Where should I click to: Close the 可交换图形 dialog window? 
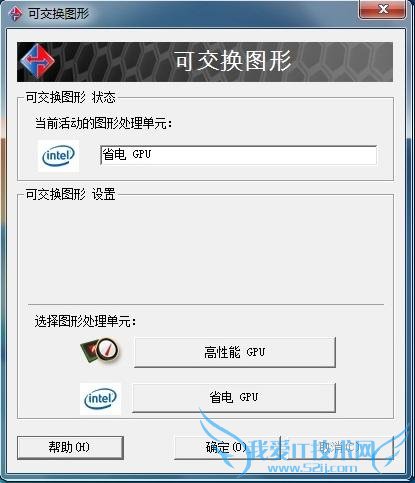383,9
